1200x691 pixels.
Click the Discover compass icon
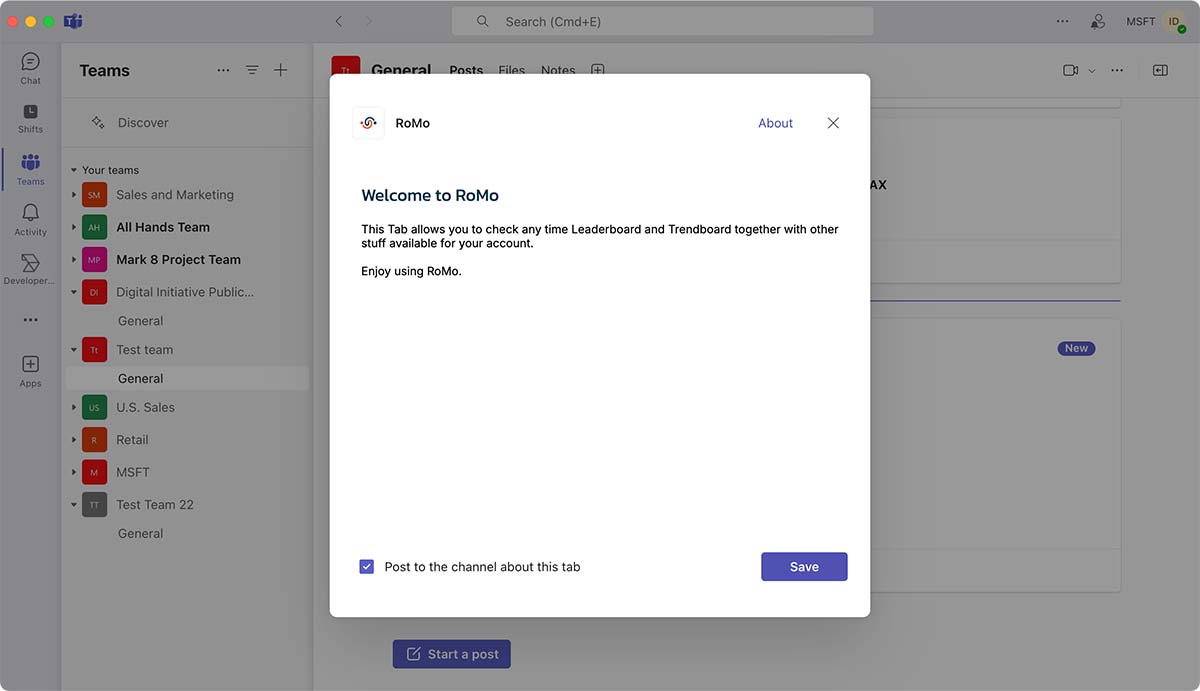tap(98, 122)
